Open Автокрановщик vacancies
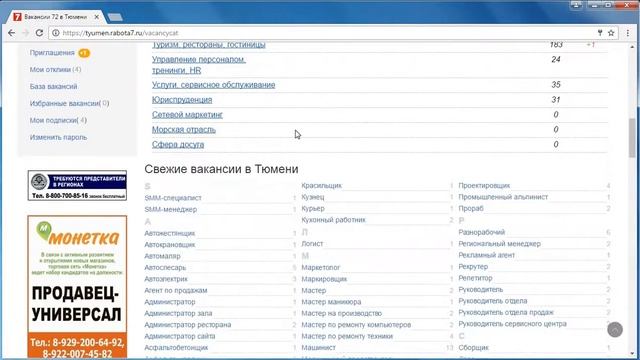This screenshot has height=360, width=640. pyautogui.click(x=170, y=245)
